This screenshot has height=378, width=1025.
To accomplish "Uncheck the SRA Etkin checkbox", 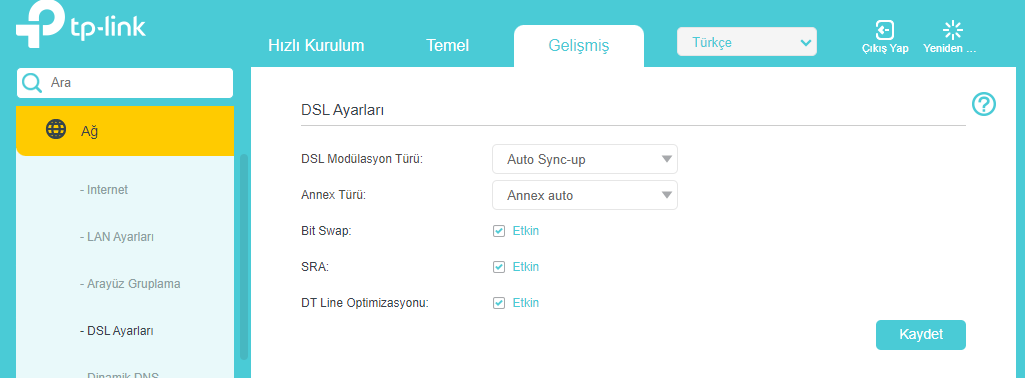I will tap(499, 267).
